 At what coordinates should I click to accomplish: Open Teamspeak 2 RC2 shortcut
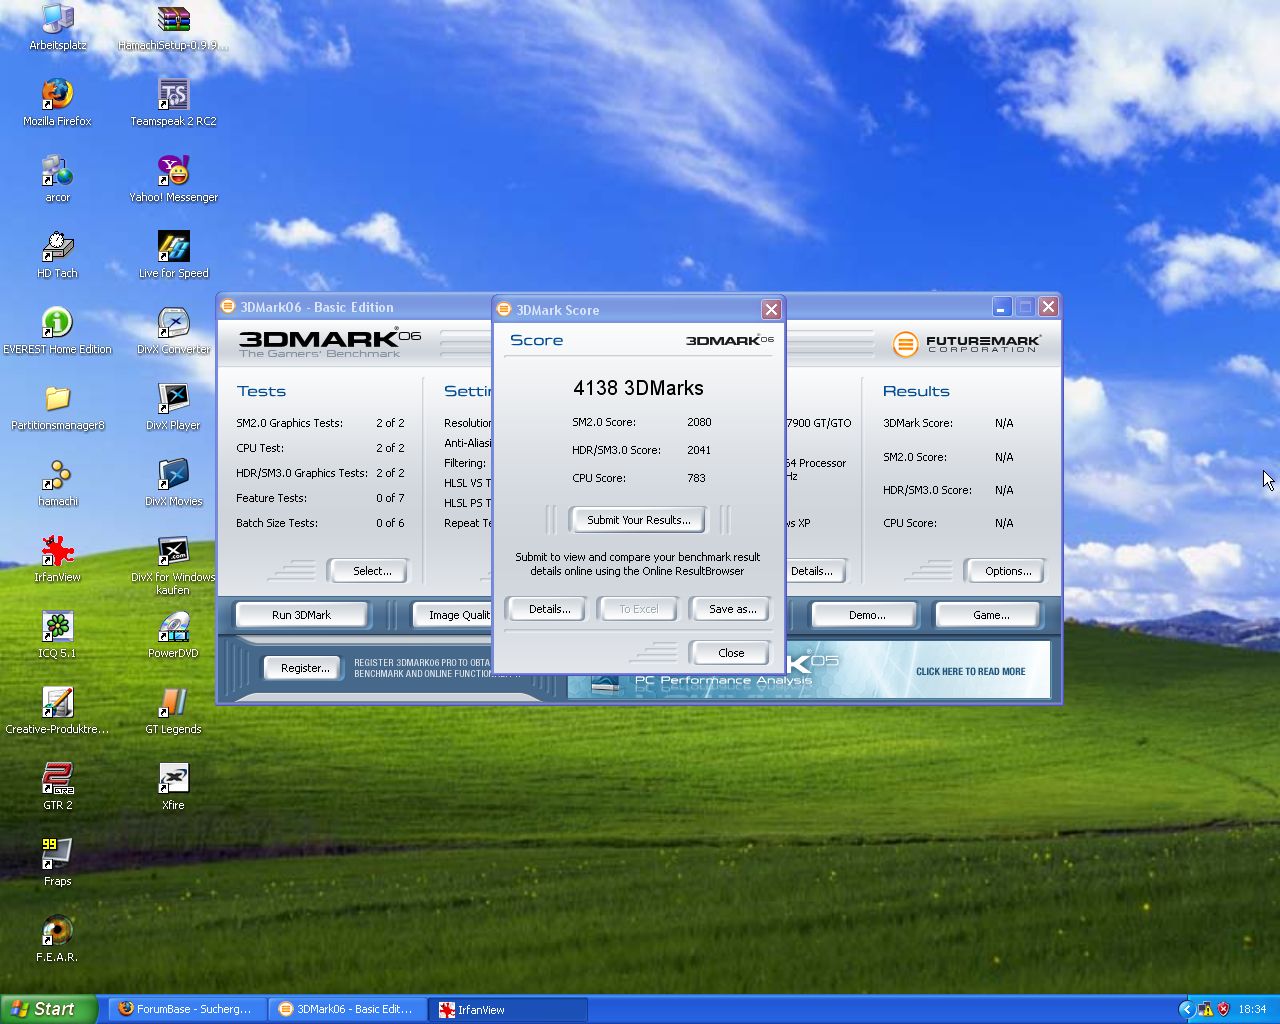coord(173,103)
